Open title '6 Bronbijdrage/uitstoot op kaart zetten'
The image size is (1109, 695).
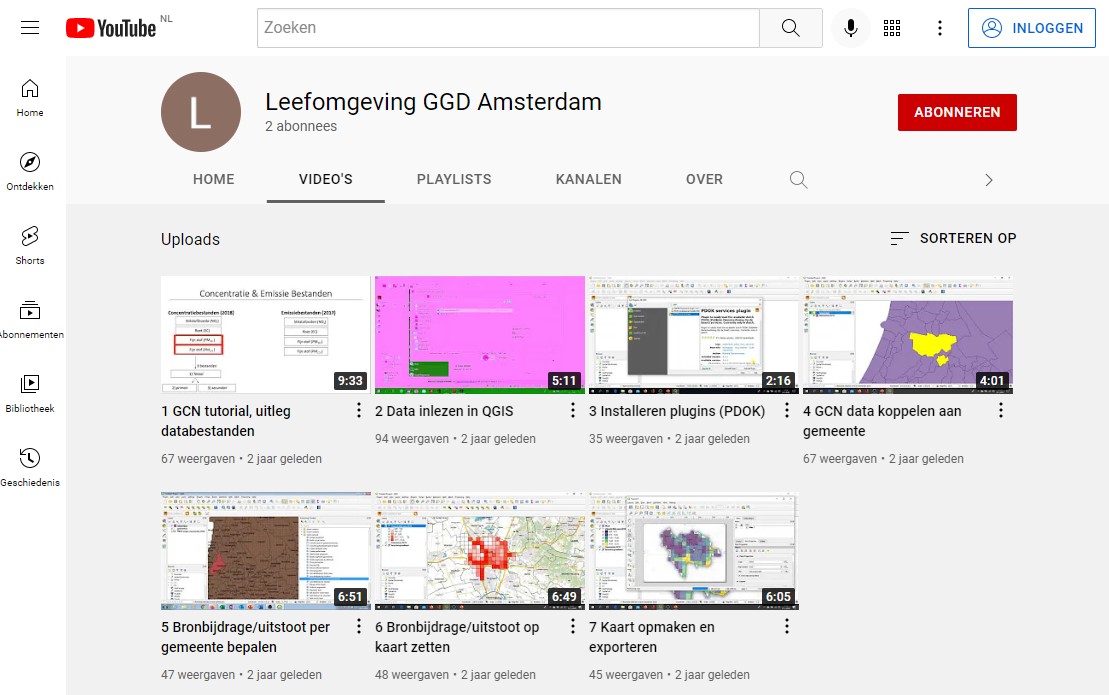(x=457, y=637)
